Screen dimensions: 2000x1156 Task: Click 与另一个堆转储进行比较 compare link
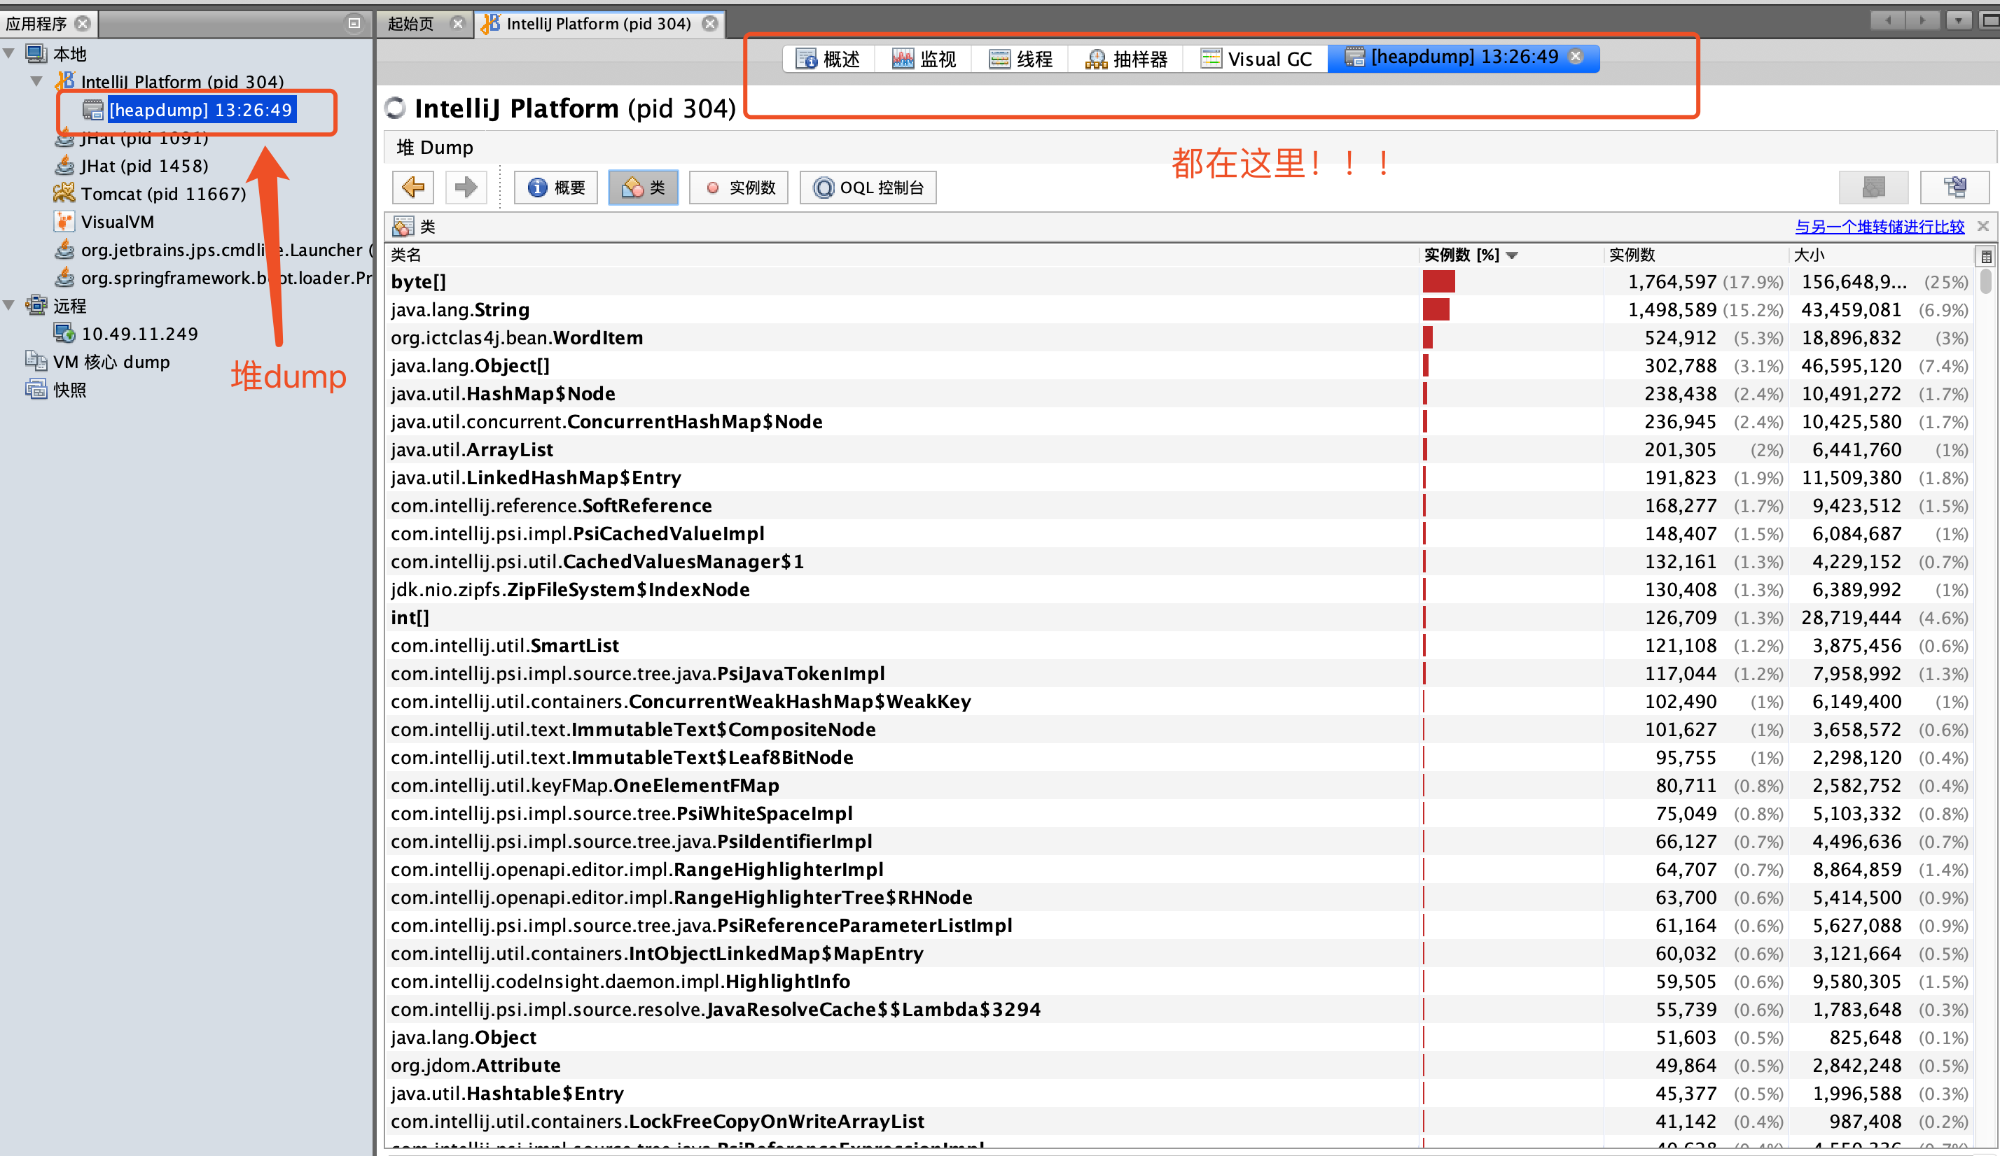[1879, 227]
